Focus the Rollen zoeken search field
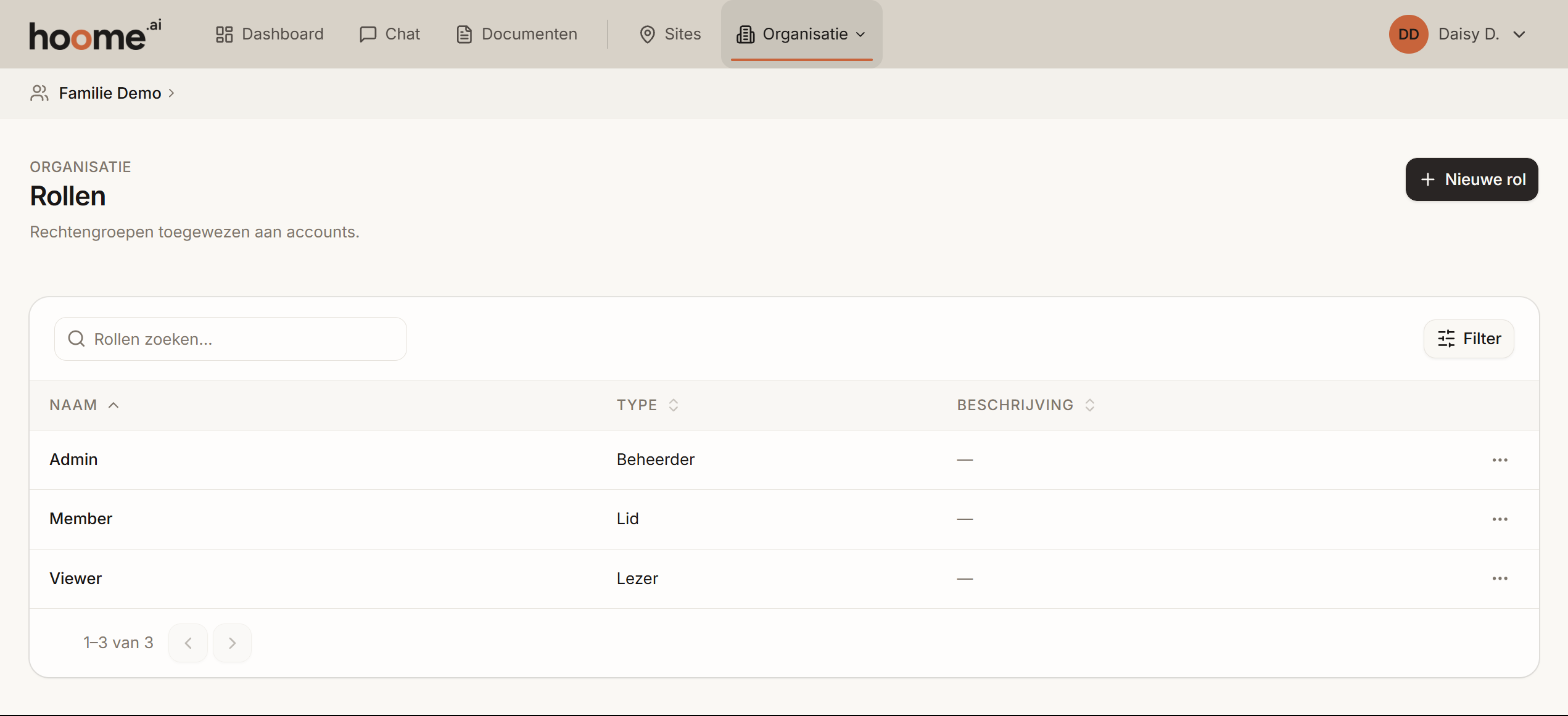Screen dimensions: 1568x716 coord(230,339)
